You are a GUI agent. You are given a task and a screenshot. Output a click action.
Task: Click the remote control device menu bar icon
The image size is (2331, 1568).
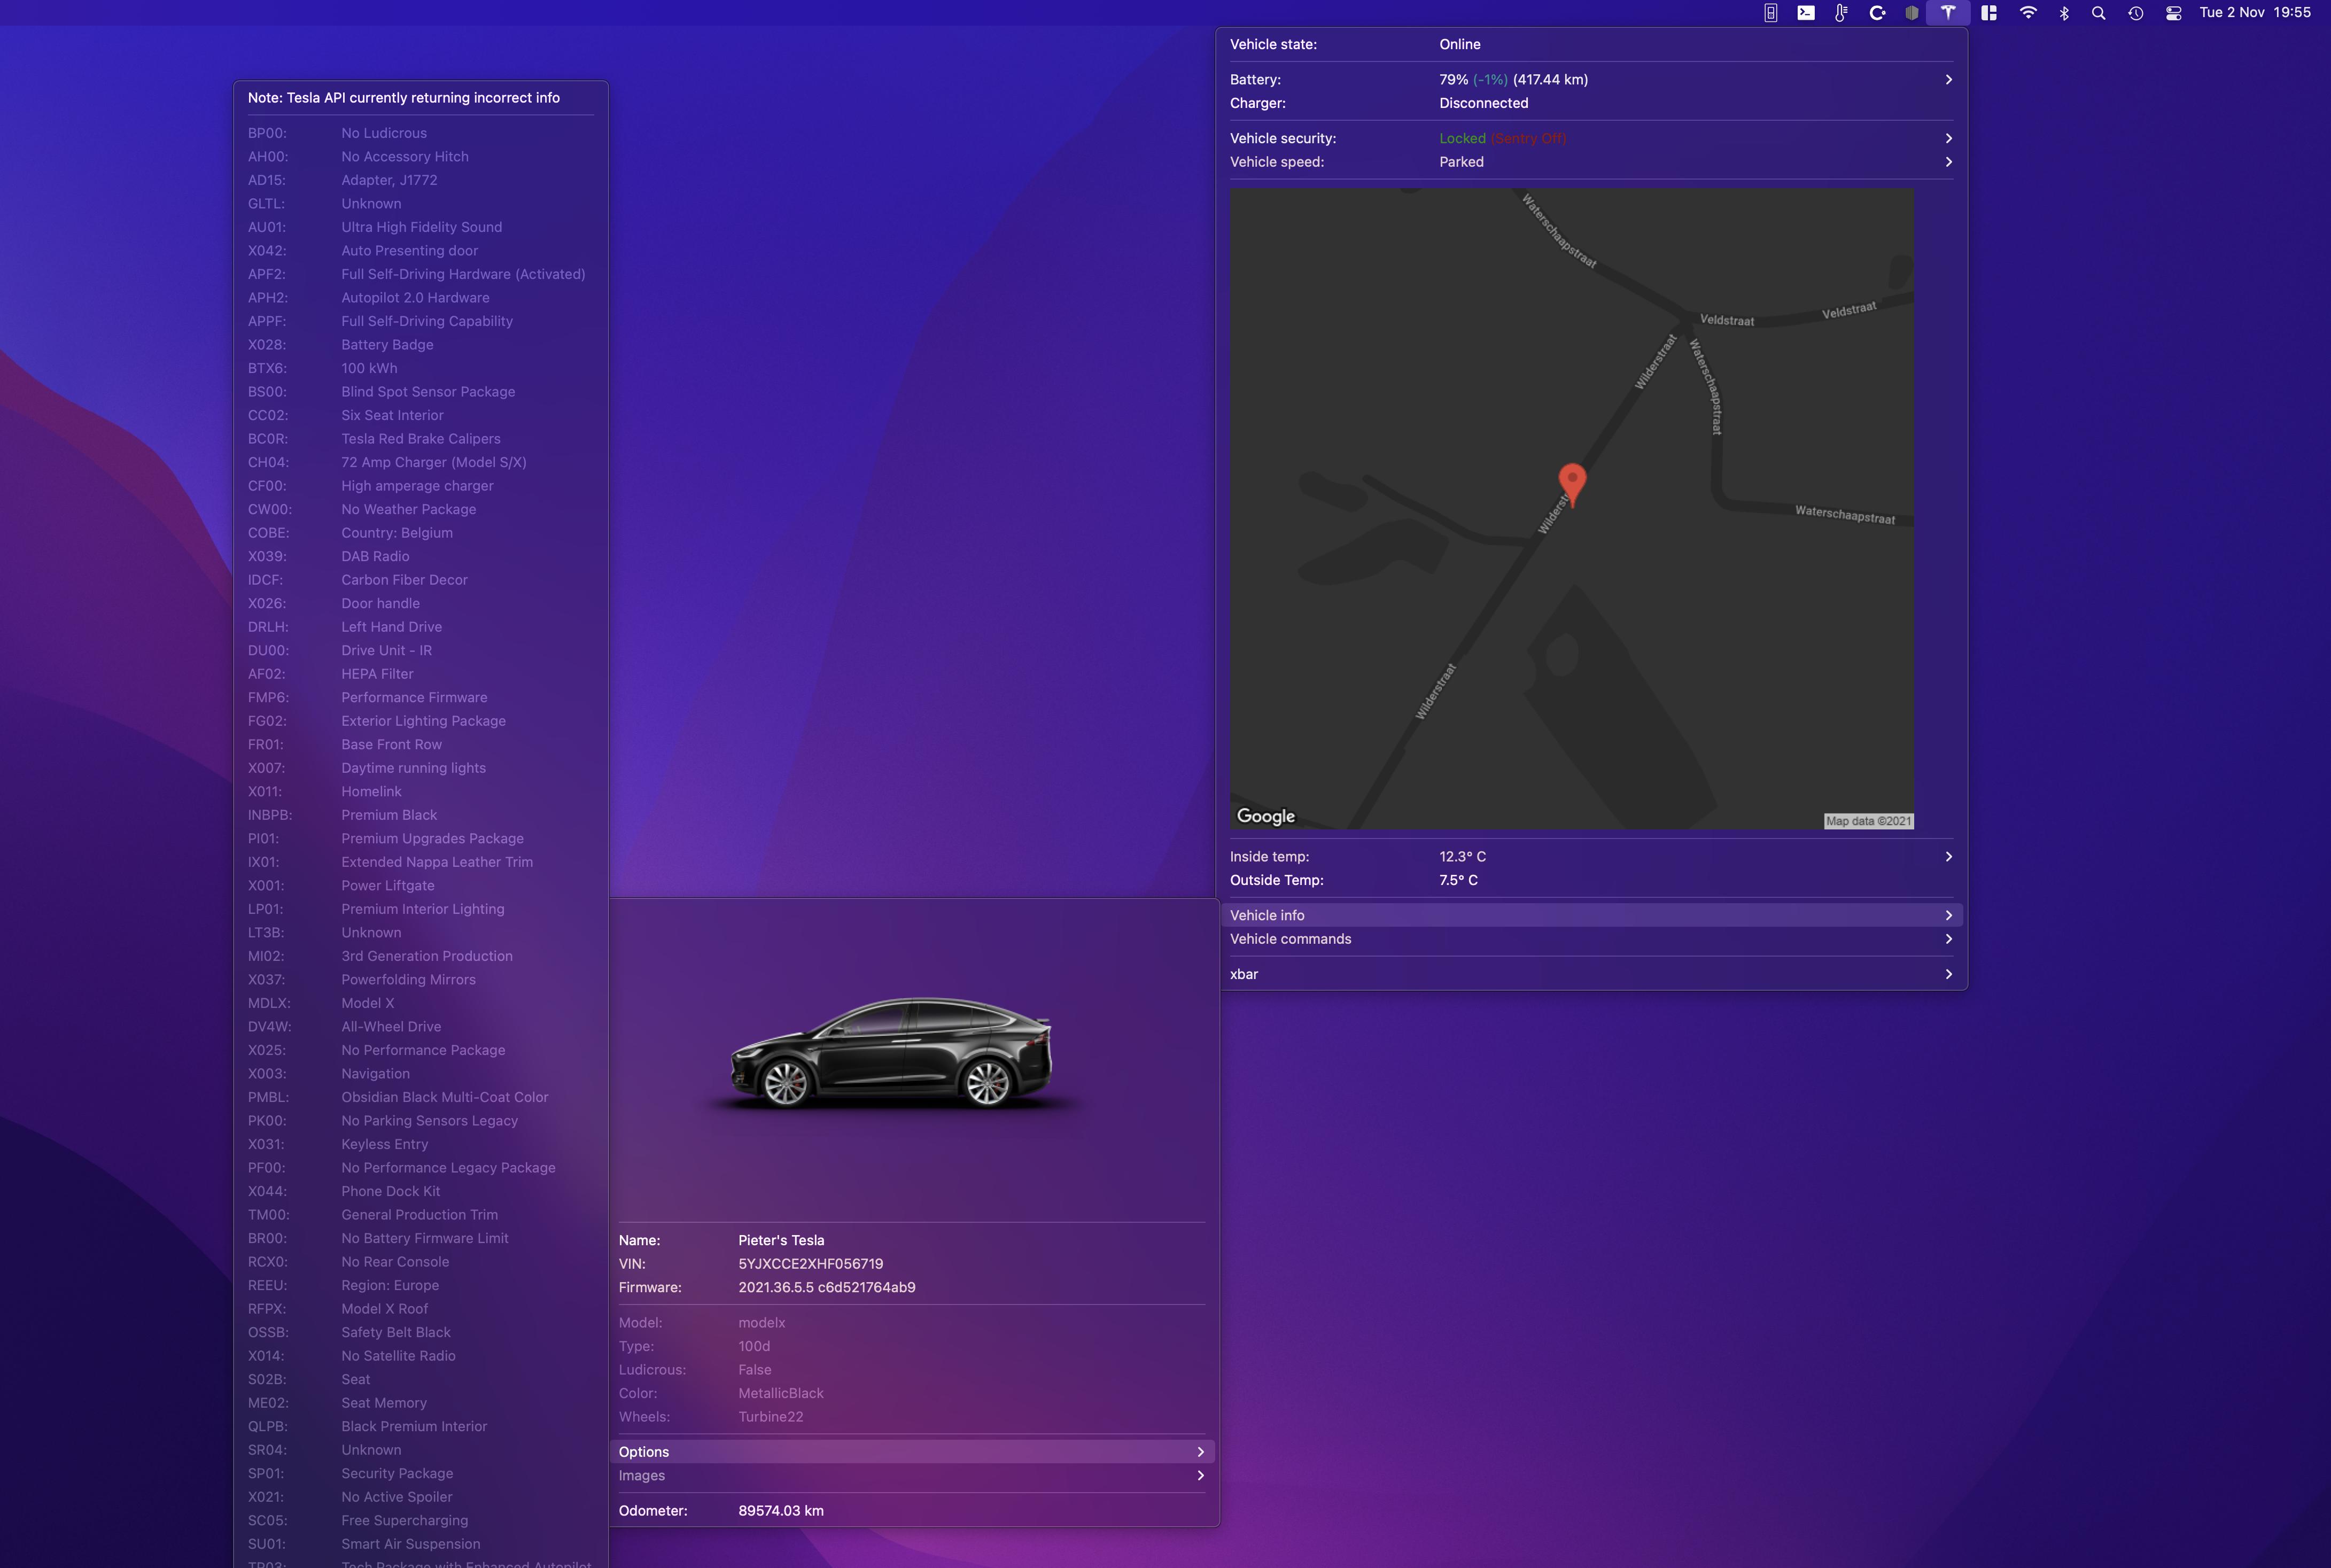coord(1770,13)
